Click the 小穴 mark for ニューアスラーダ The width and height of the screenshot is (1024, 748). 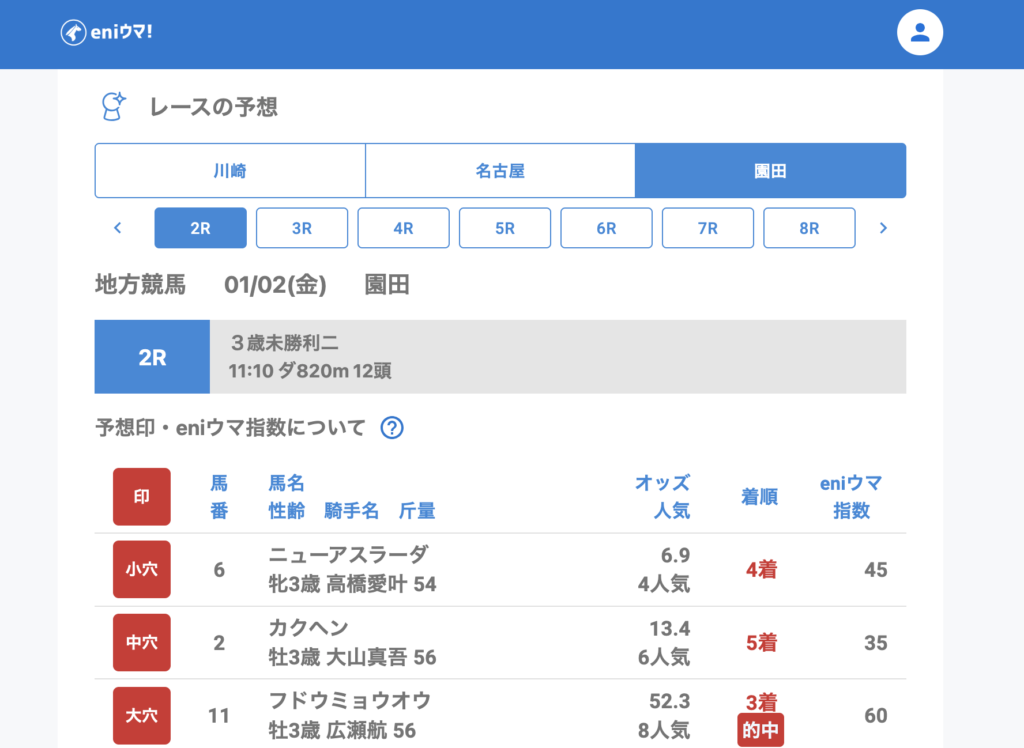coord(142,569)
